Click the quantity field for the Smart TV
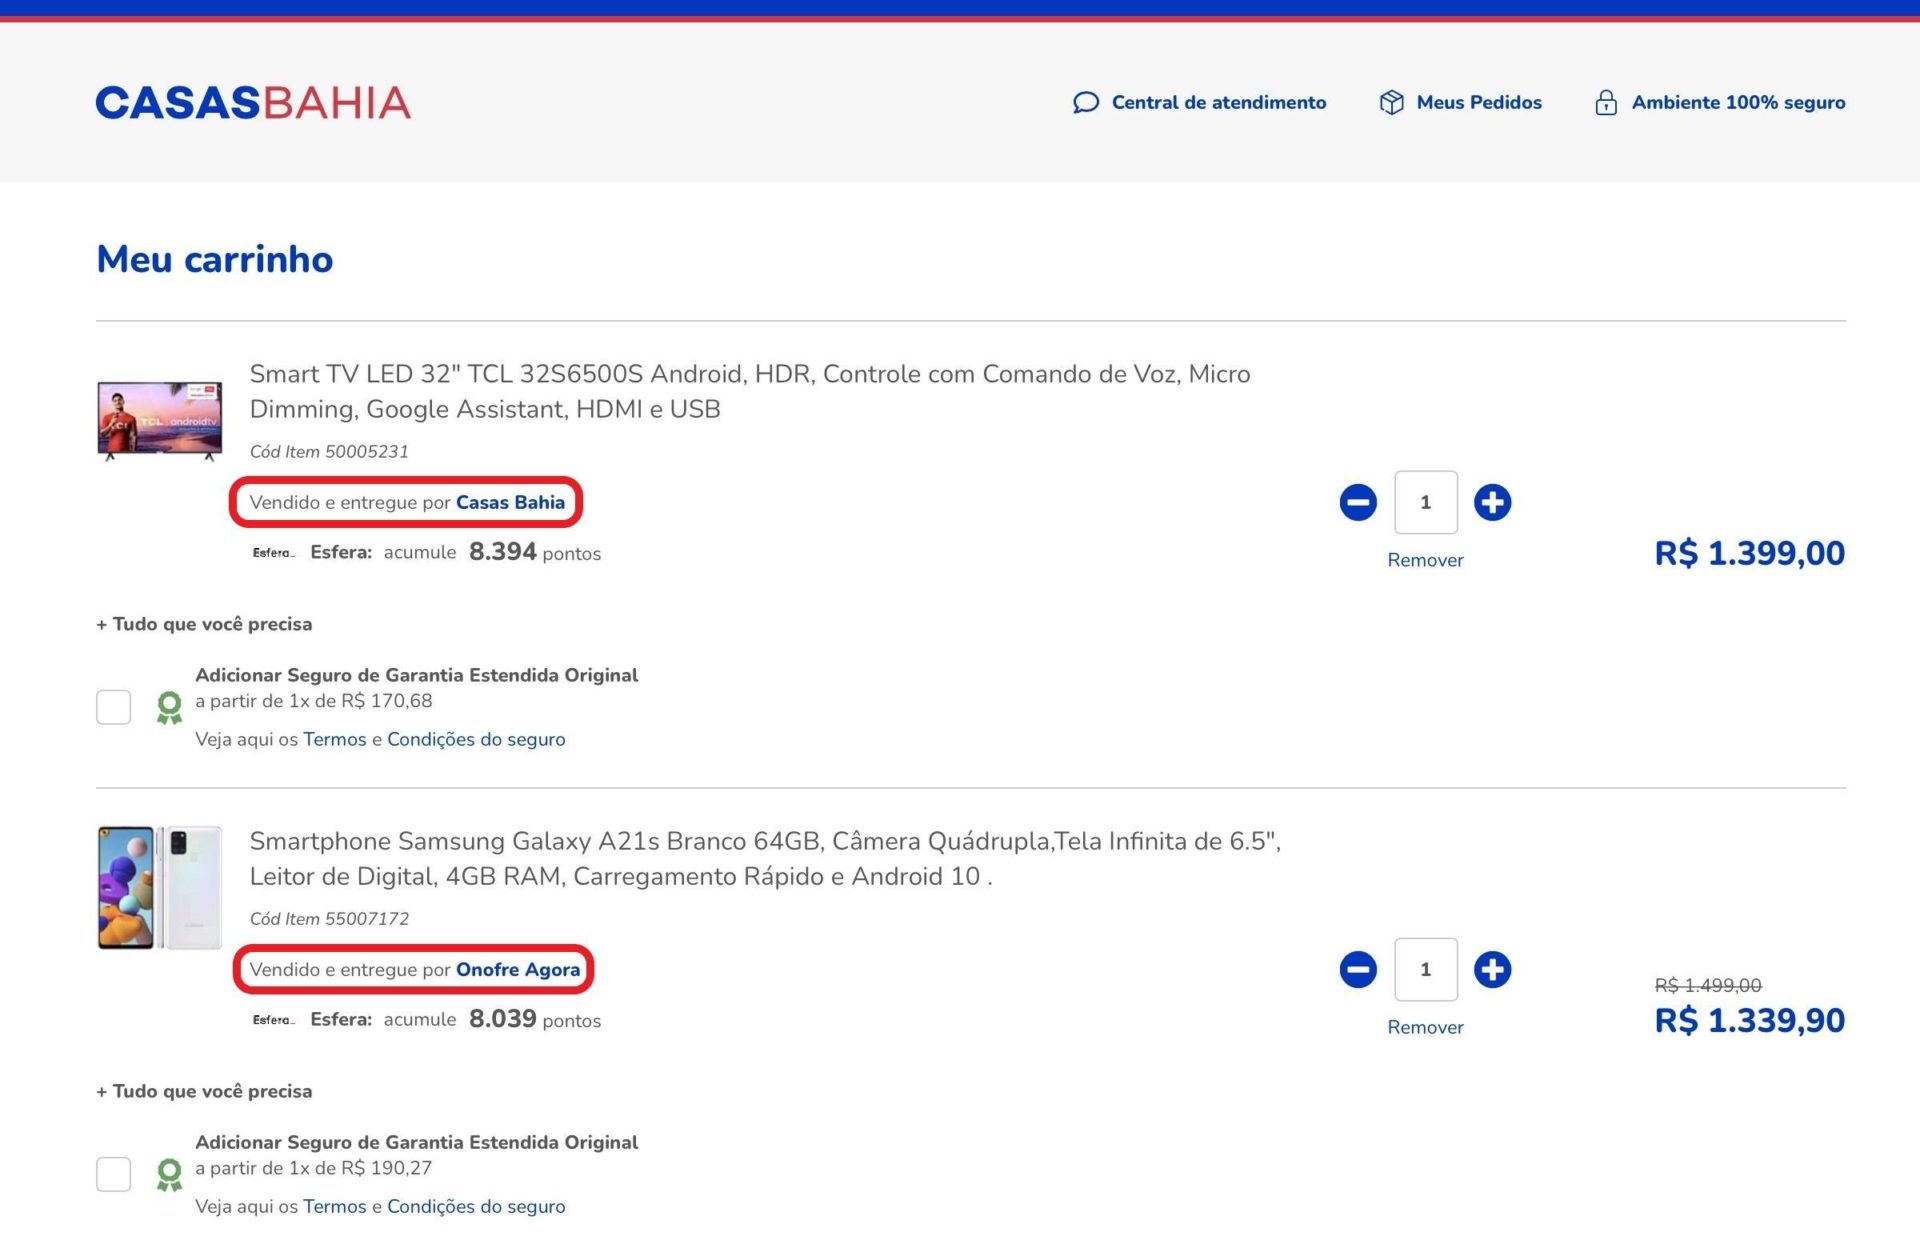 click(1426, 502)
